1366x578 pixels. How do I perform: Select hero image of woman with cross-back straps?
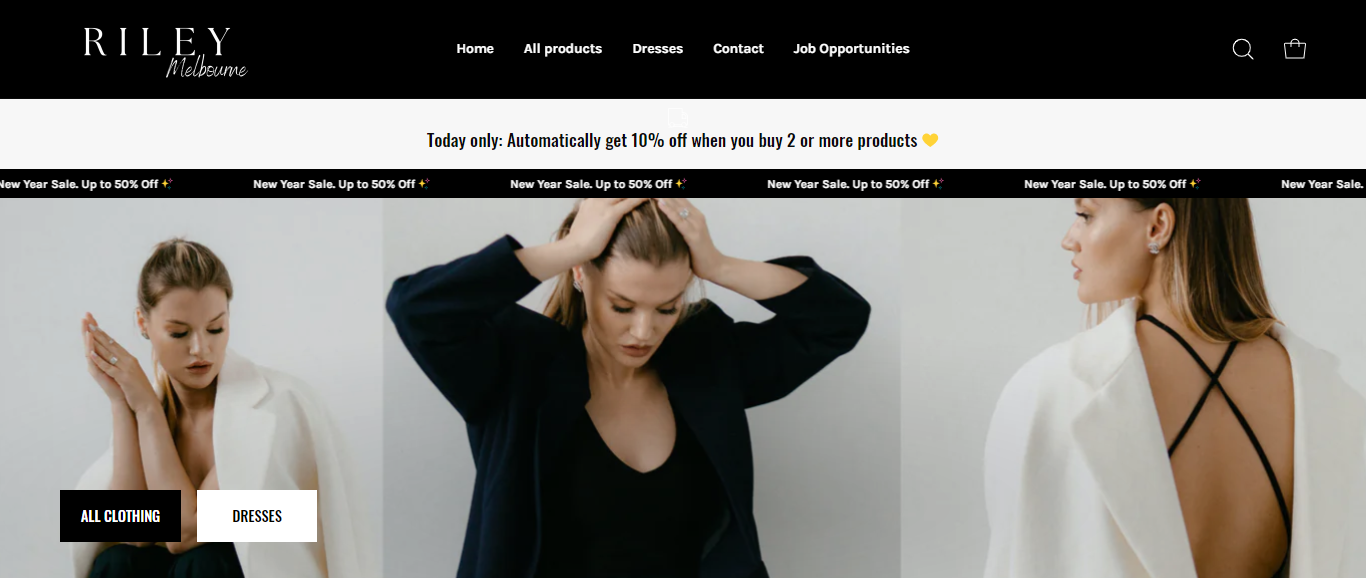1133,388
